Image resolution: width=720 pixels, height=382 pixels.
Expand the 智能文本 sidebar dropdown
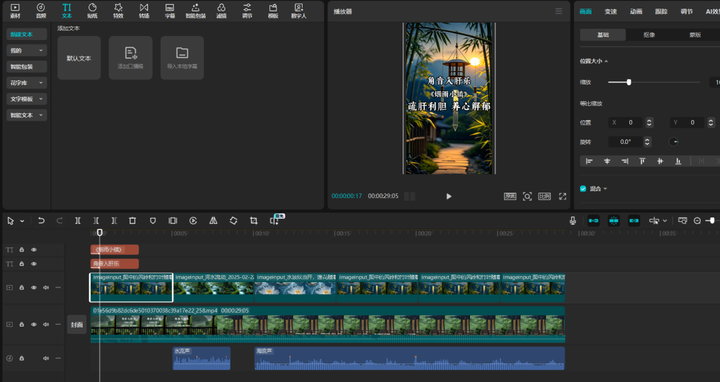coord(27,115)
